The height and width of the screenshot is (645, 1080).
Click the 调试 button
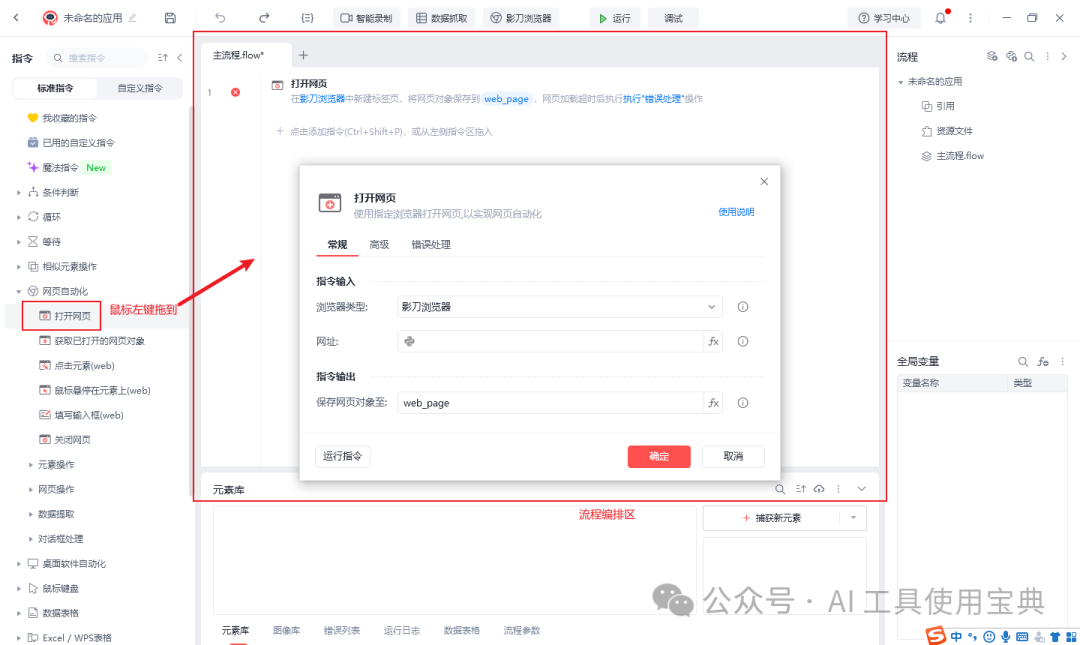[x=673, y=18]
